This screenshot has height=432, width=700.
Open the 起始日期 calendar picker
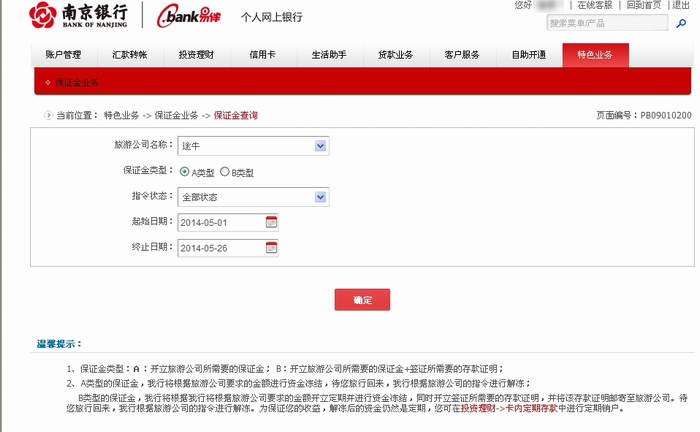pos(271,221)
